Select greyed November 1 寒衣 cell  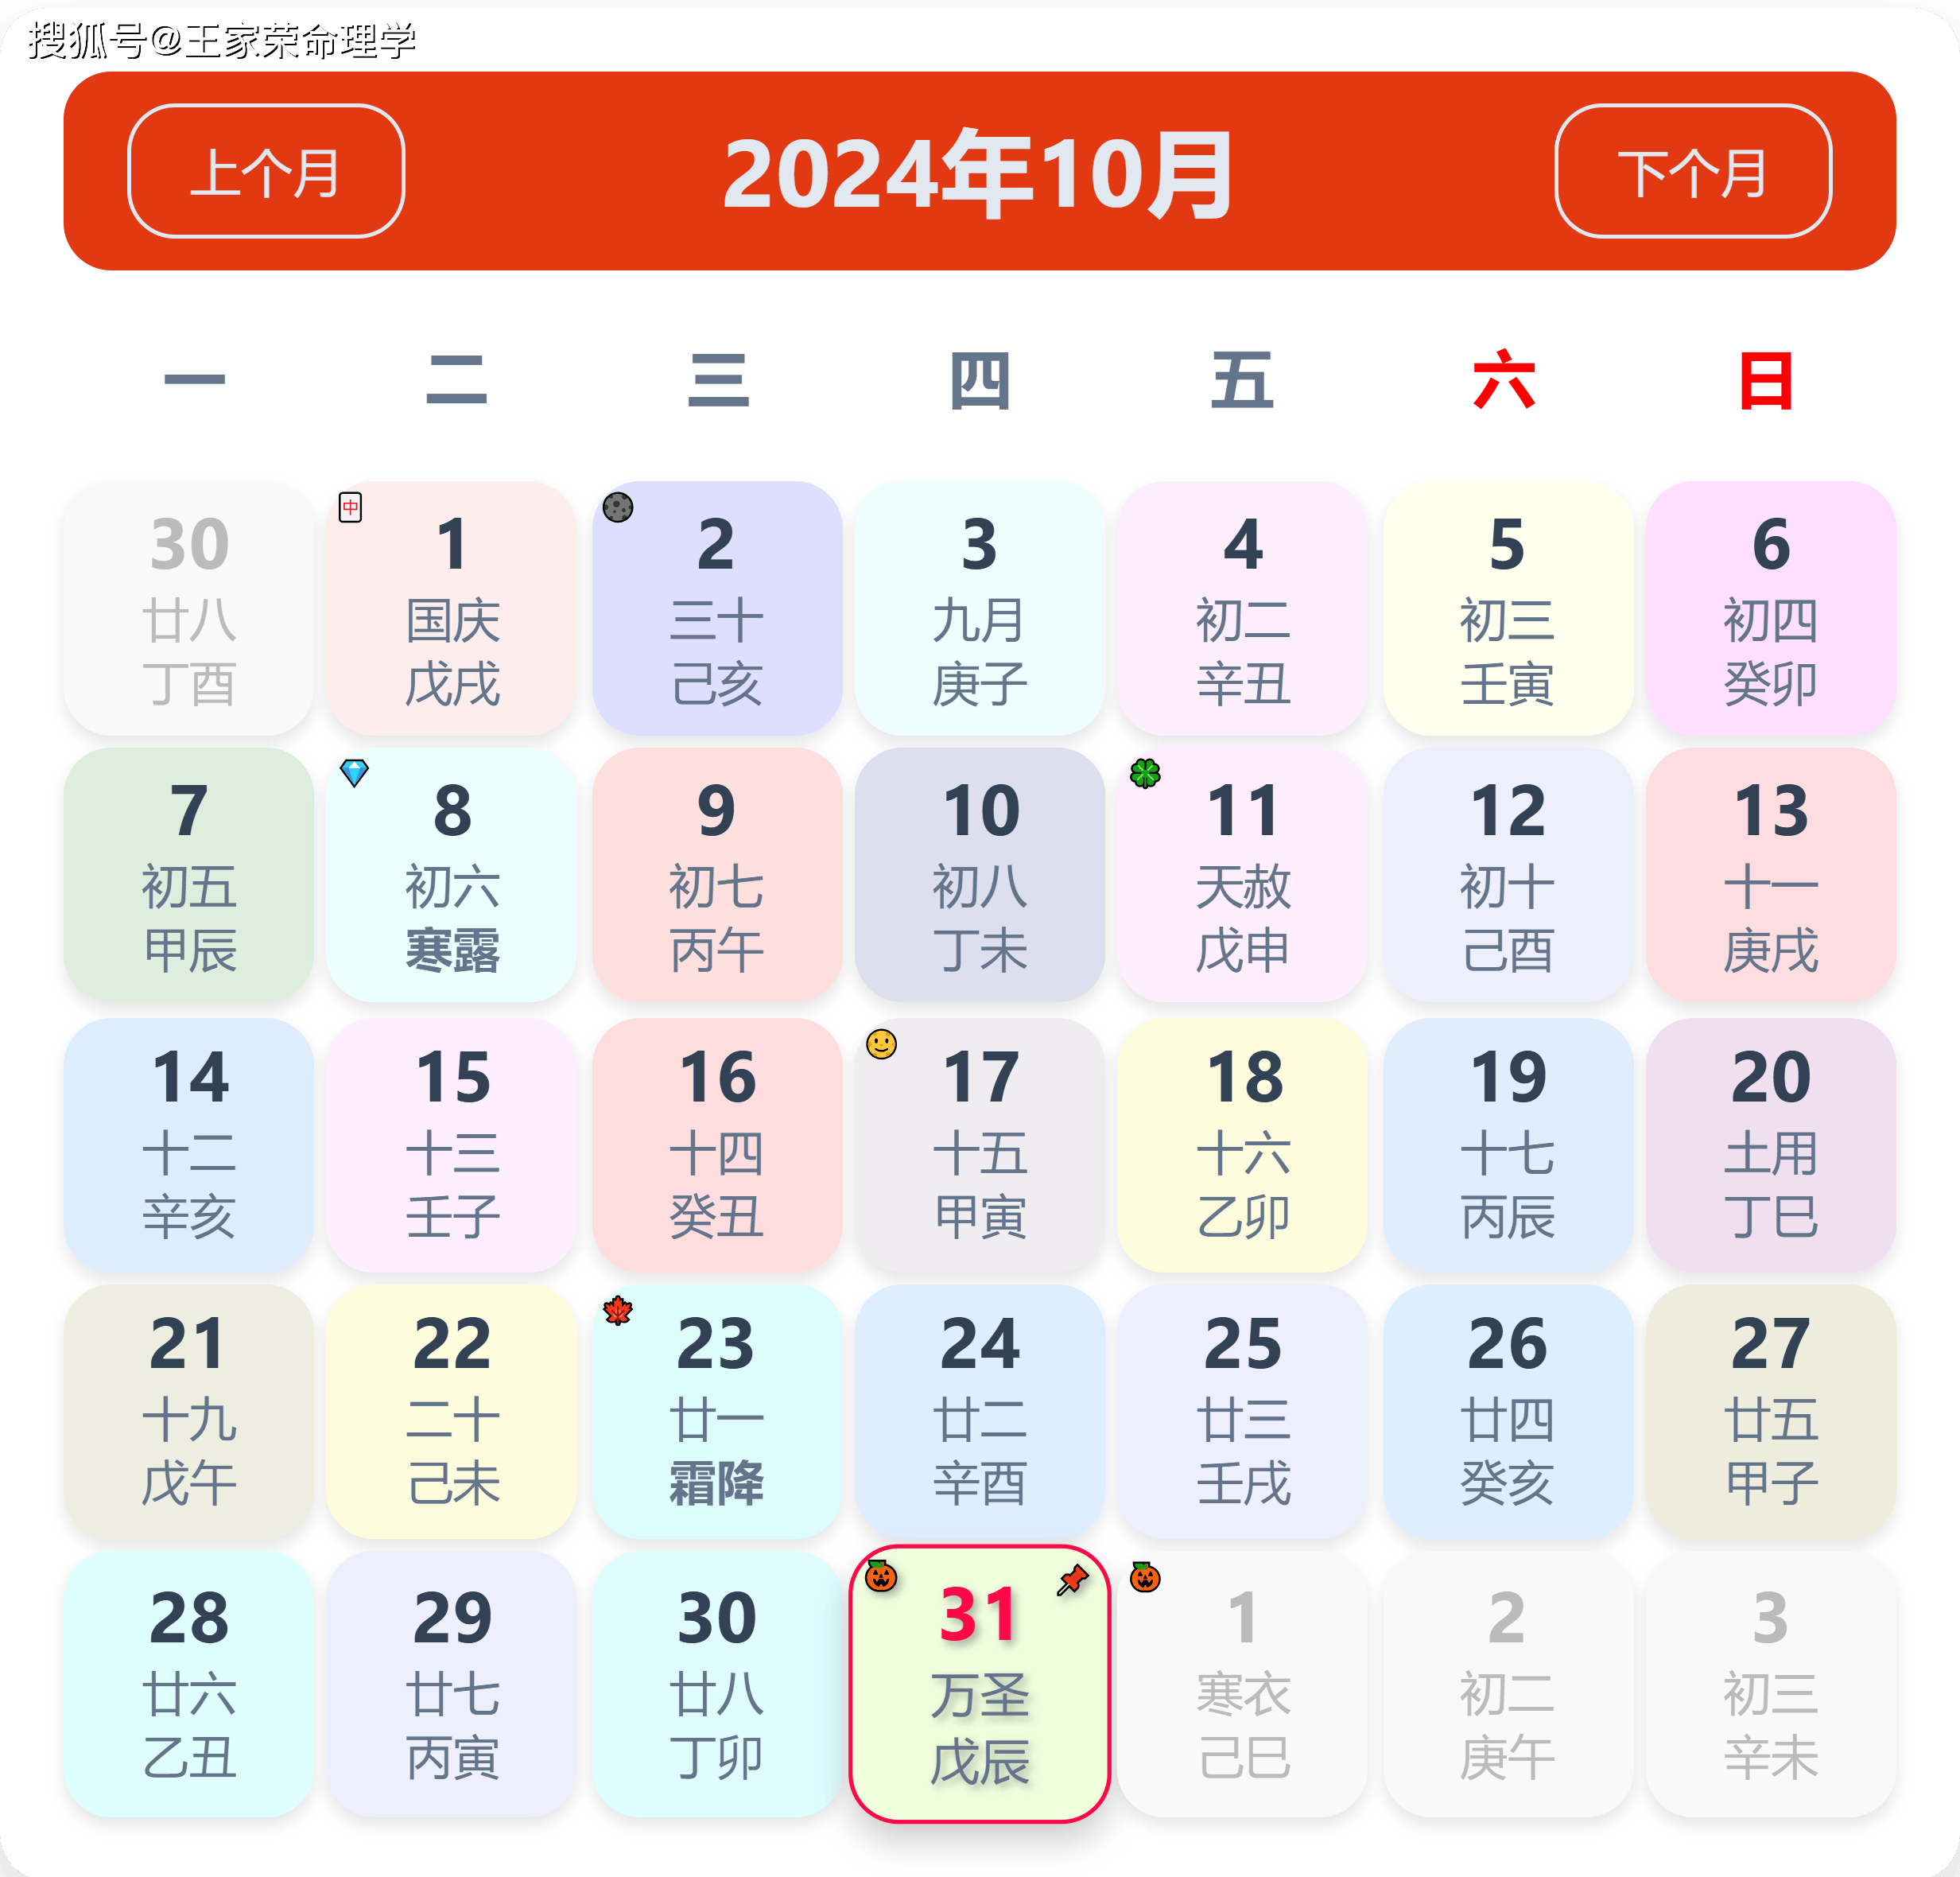click(1243, 1684)
